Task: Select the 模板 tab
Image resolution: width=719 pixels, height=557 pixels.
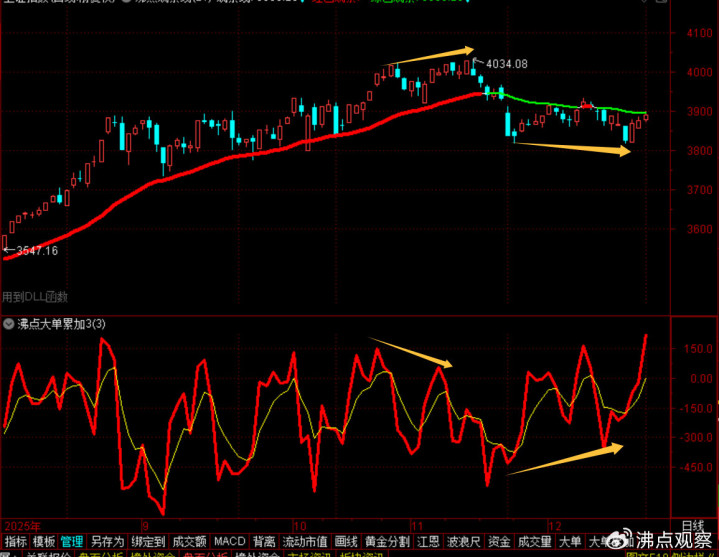Action: 44,542
